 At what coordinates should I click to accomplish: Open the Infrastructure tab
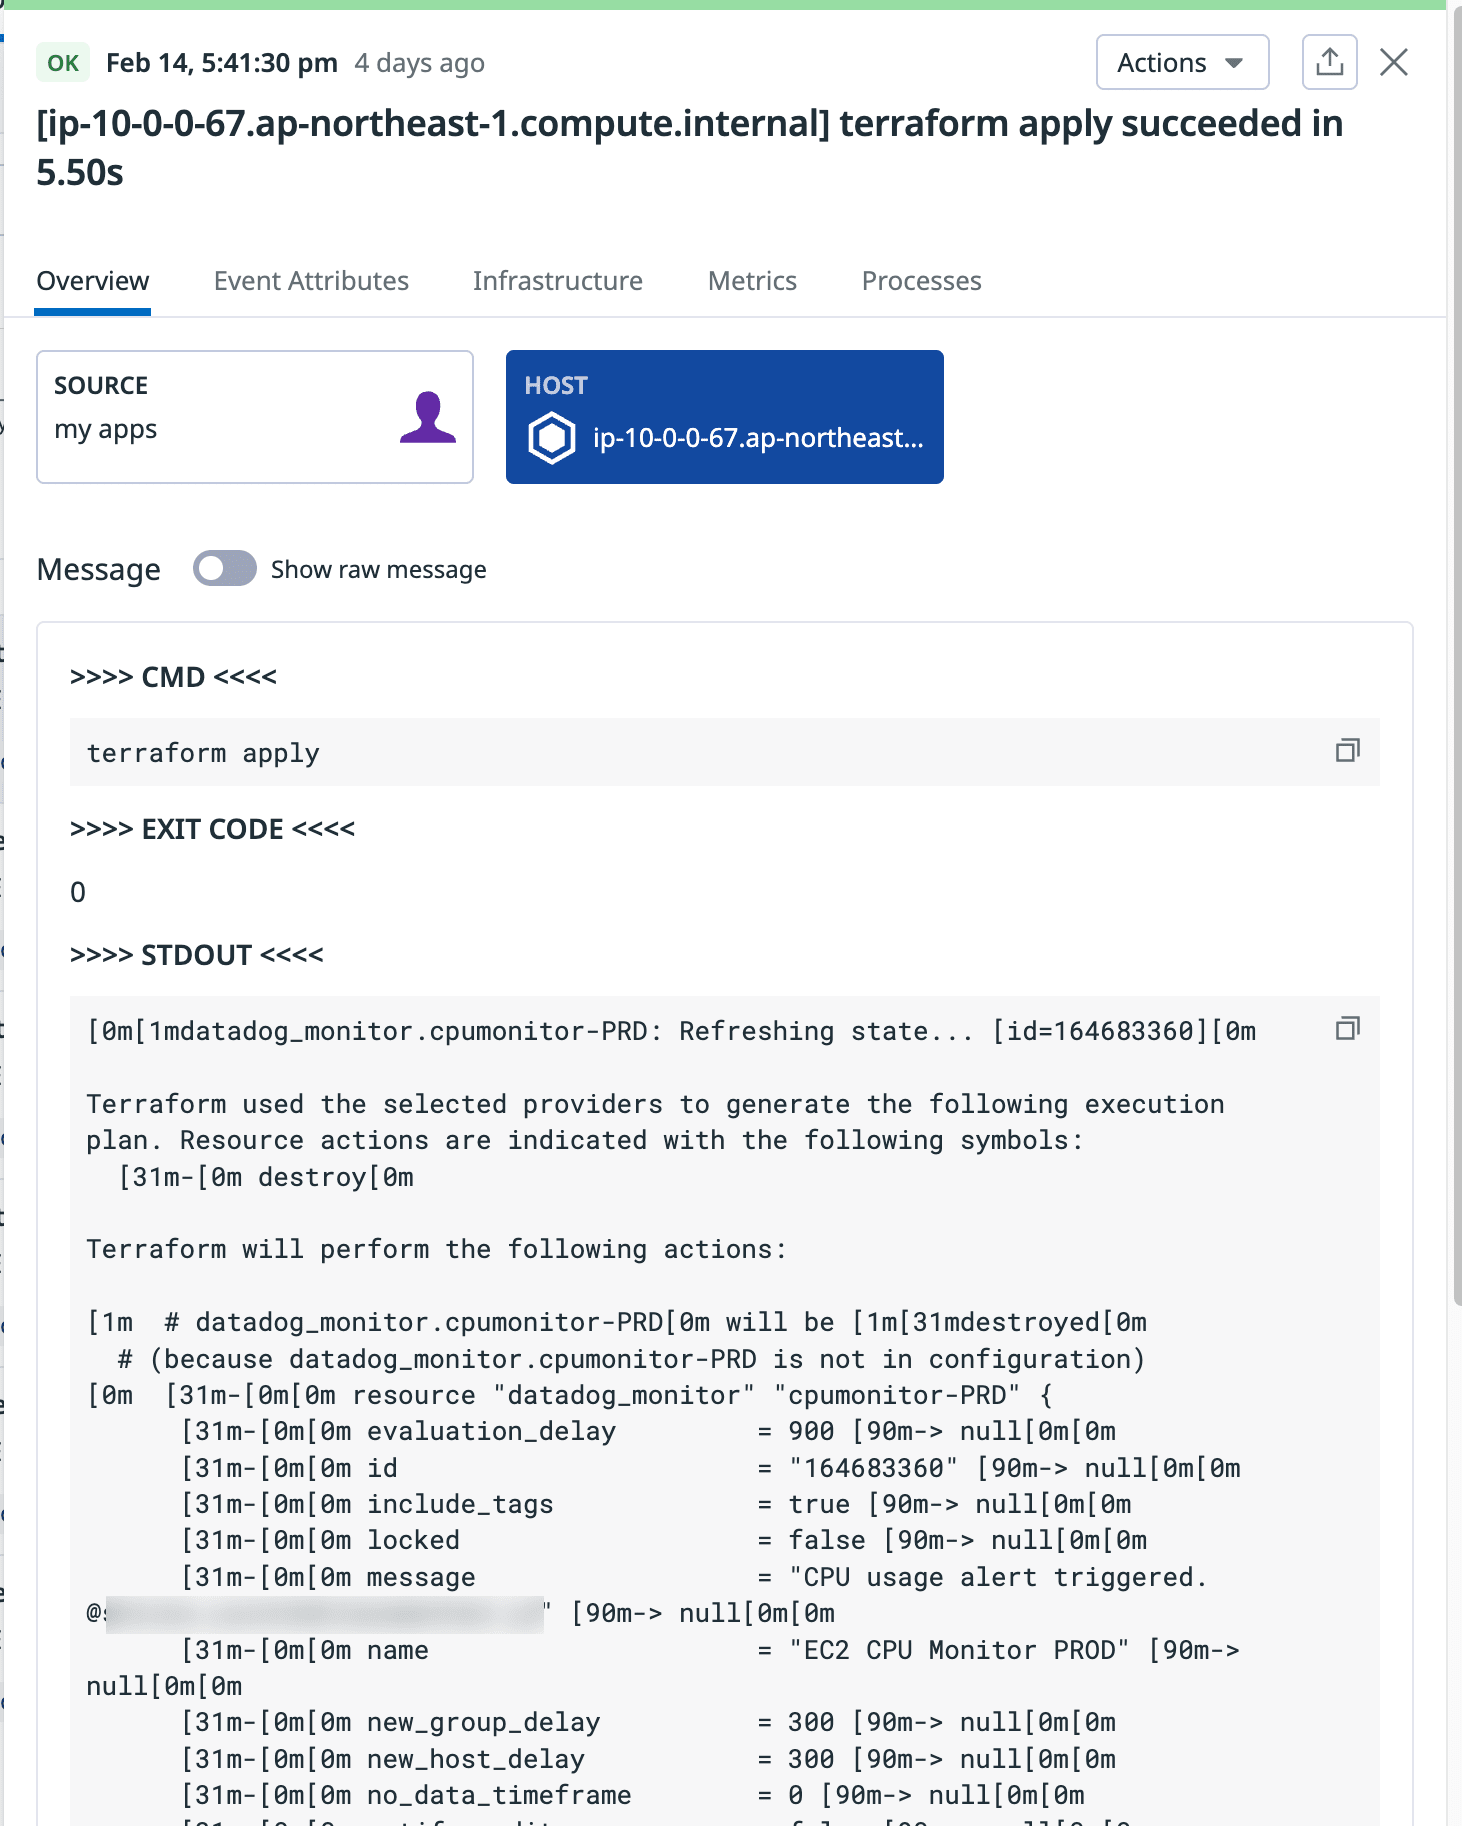558,281
